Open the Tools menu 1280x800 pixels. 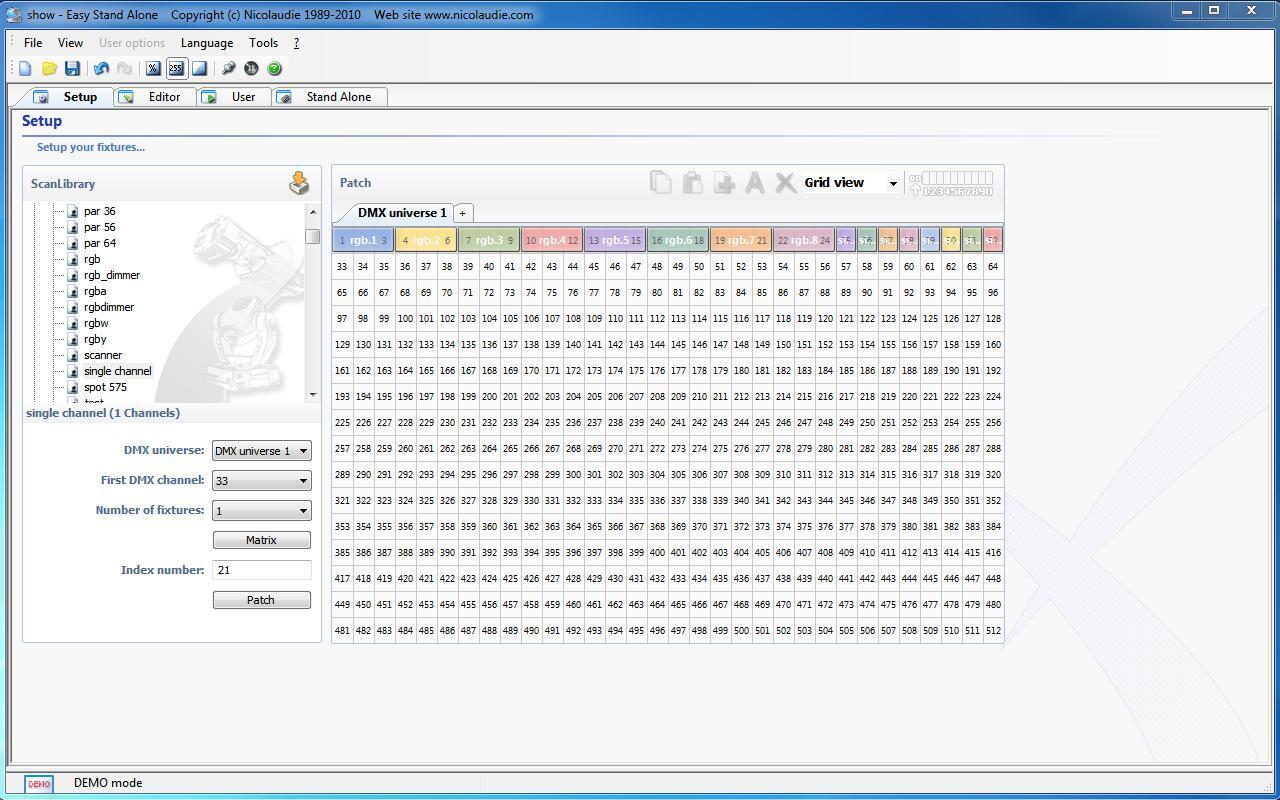pos(263,43)
